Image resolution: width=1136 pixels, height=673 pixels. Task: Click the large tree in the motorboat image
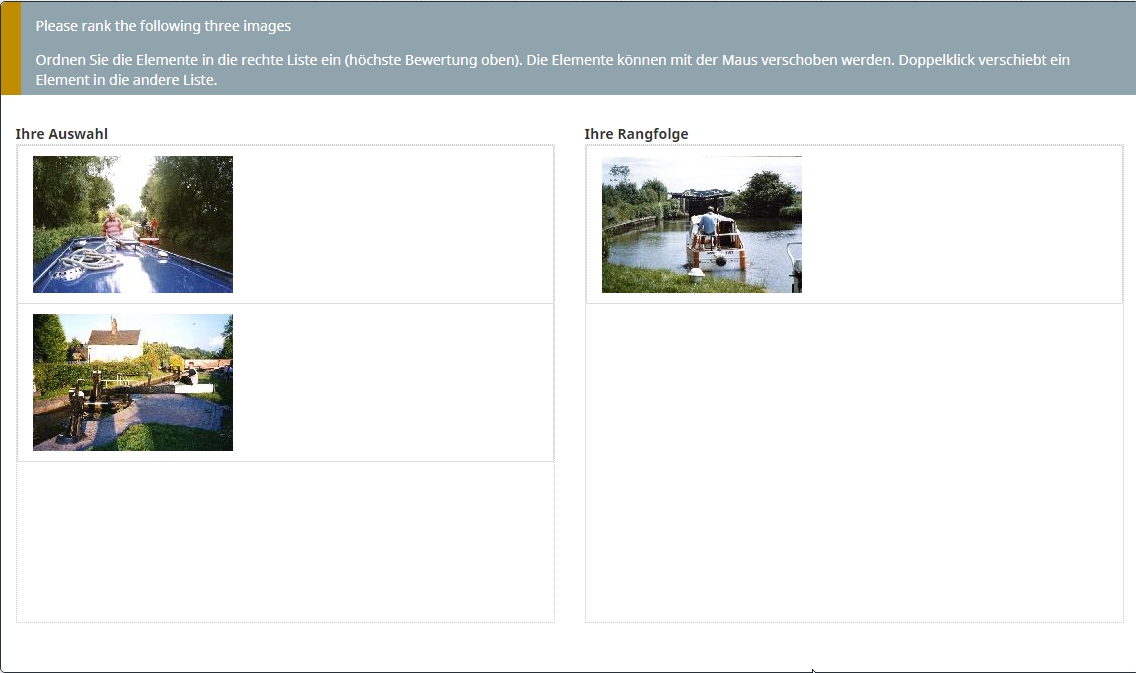point(765,190)
